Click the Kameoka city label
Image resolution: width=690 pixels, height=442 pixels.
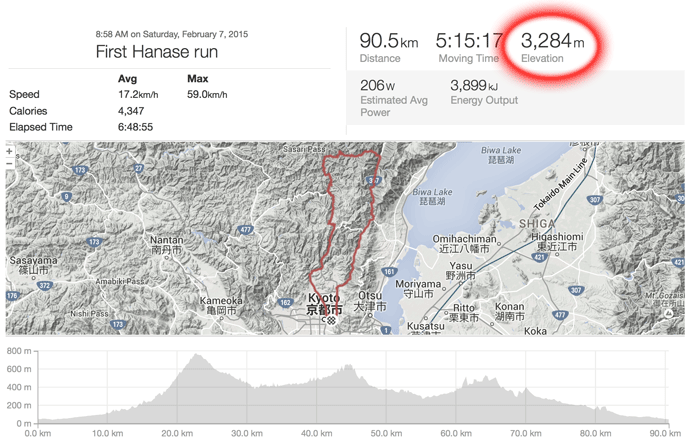point(221,306)
